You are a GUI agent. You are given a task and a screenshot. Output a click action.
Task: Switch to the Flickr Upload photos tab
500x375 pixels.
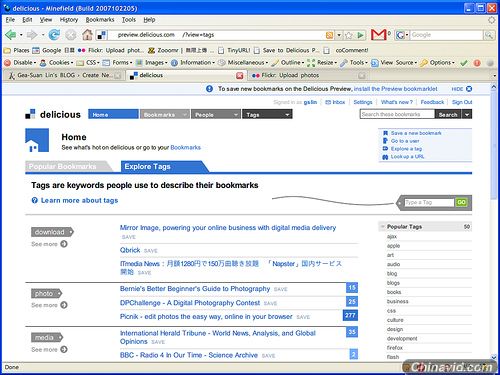308,76
